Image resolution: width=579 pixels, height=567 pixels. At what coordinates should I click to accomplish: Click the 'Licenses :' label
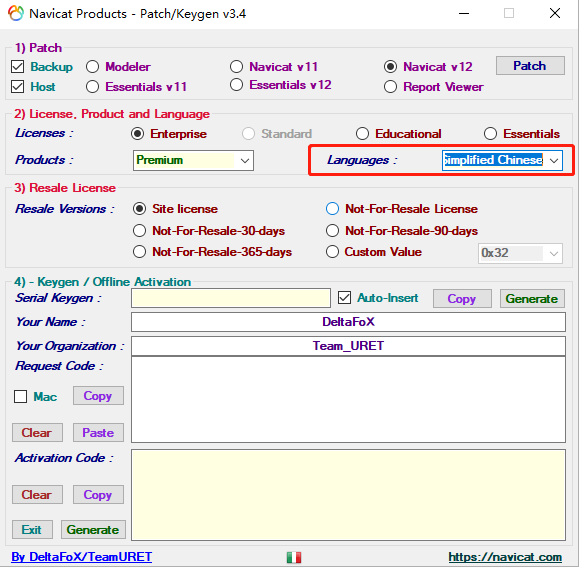(x=44, y=133)
